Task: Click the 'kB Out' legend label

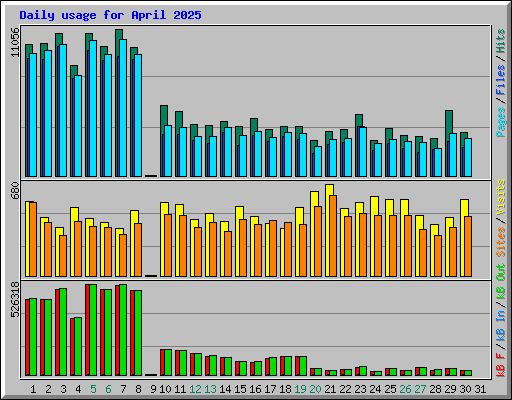Action: tap(501, 281)
